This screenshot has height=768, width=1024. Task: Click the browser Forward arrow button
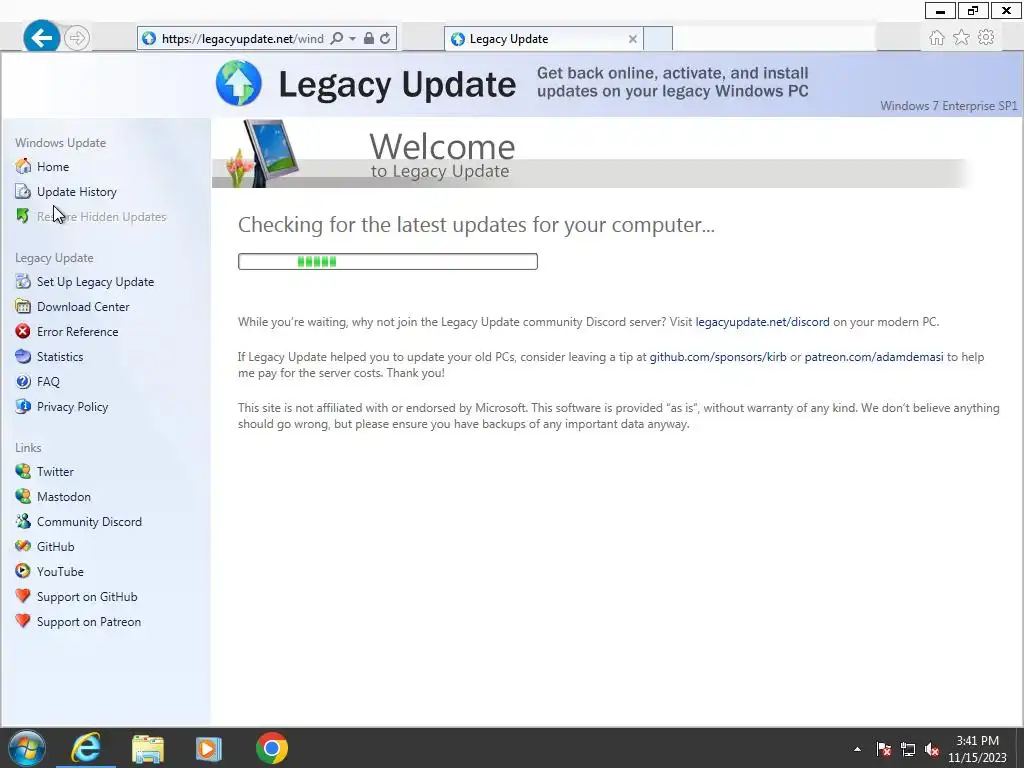click(77, 38)
